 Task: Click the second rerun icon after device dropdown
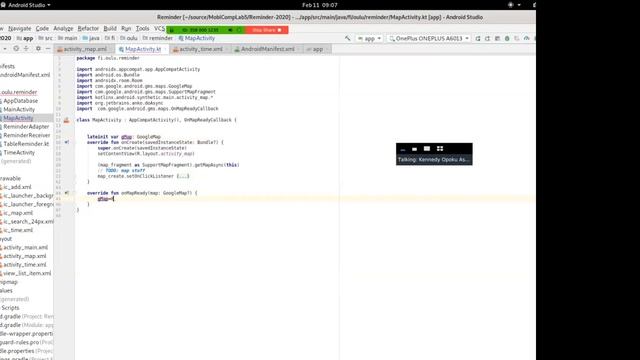click(487, 38)
